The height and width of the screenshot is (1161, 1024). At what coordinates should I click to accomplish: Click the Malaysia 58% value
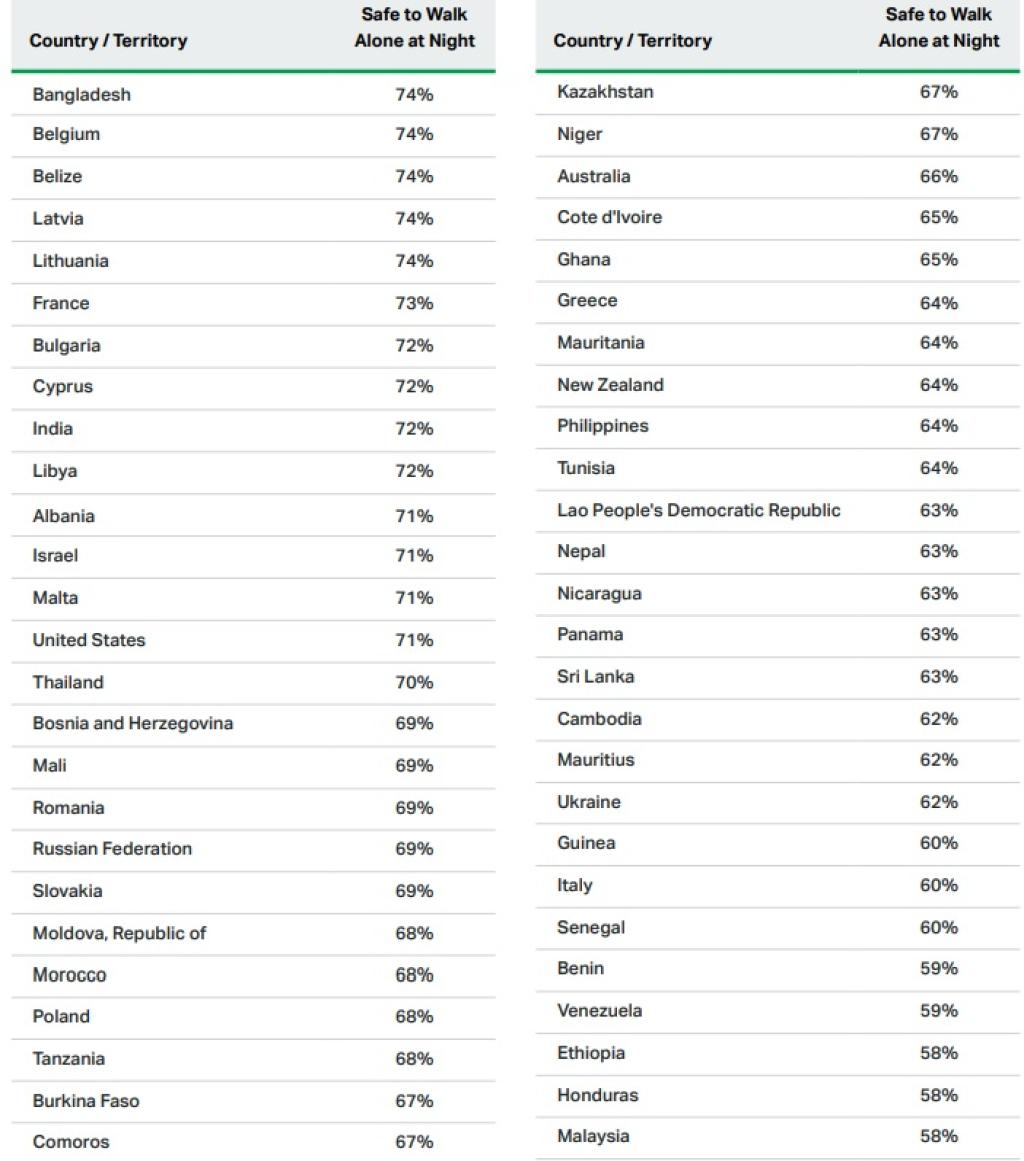pyautogui.click(x=938, y=1136)
